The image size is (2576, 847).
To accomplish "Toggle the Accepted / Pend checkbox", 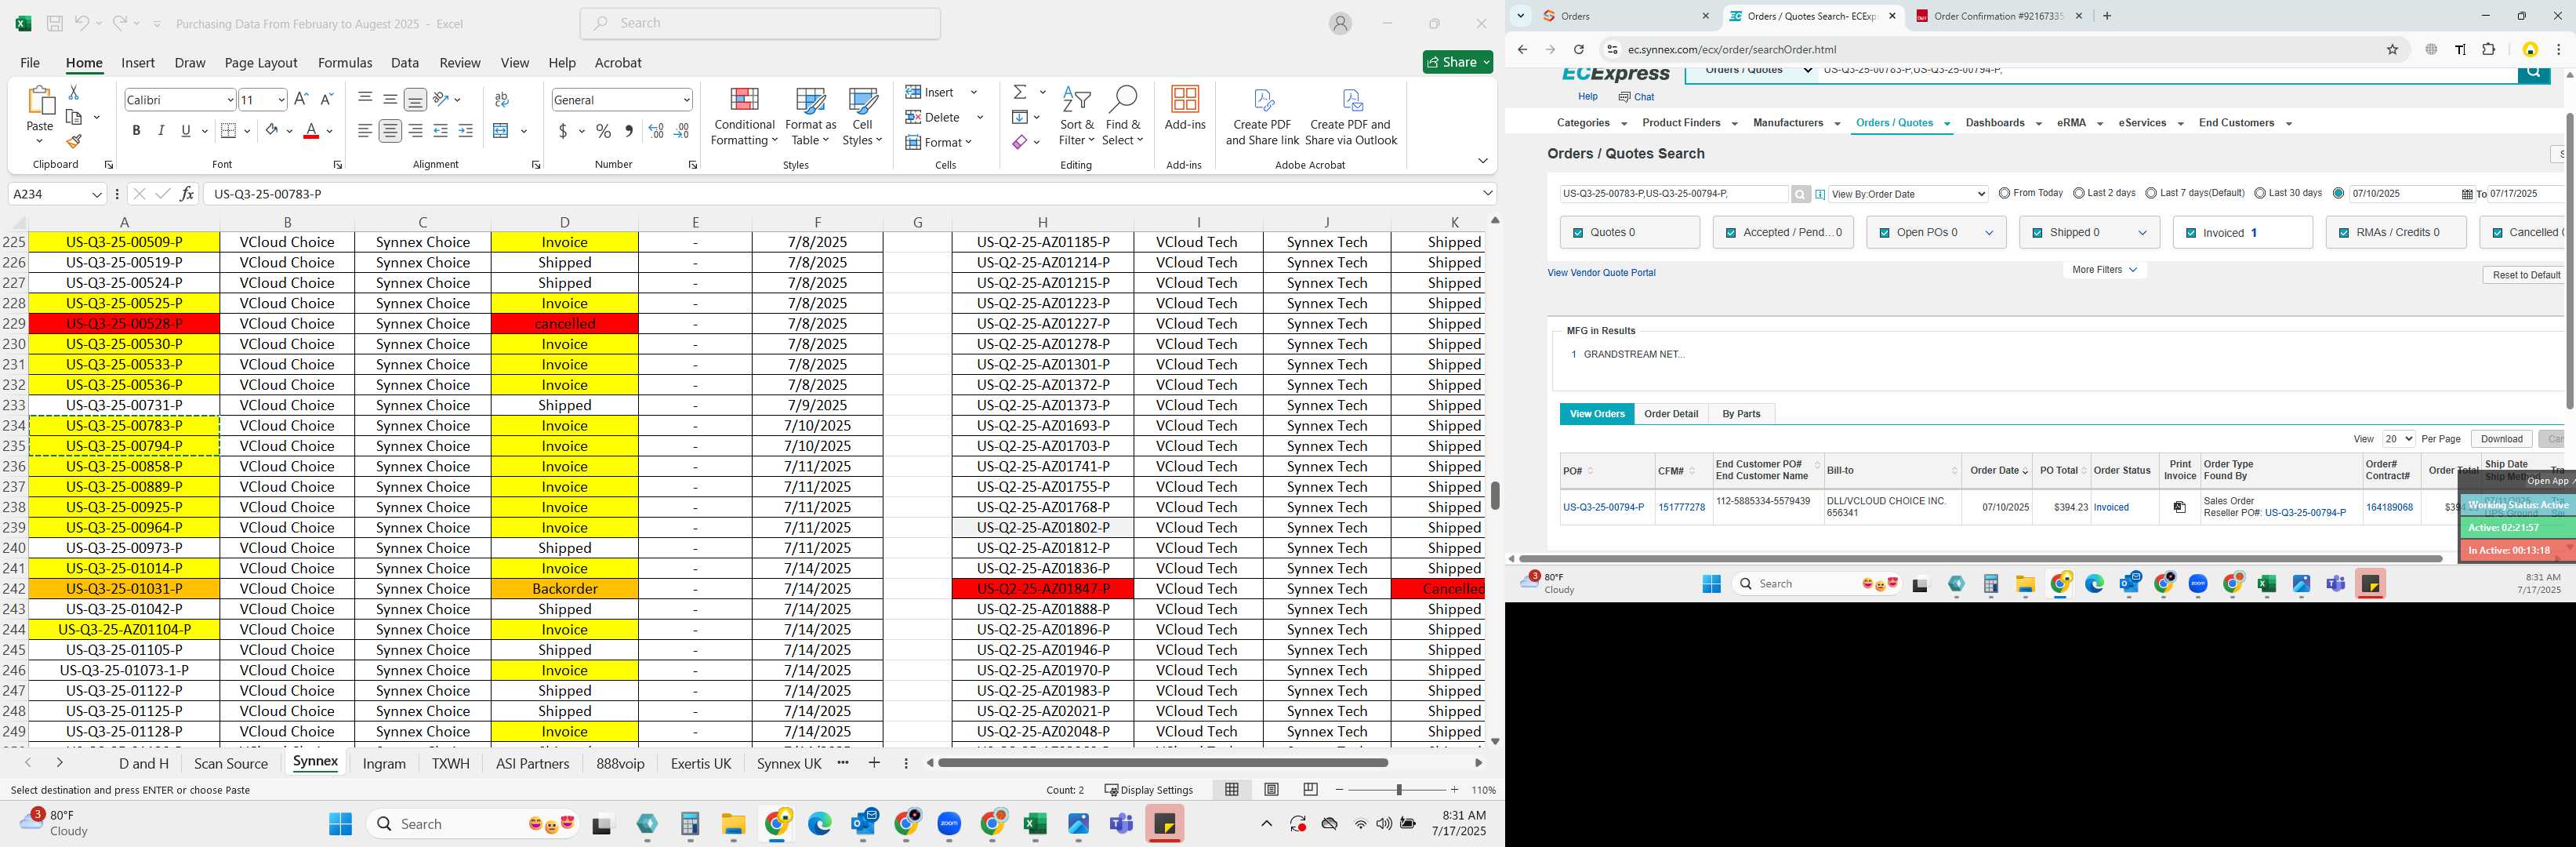I will (x=1731, y=233).
